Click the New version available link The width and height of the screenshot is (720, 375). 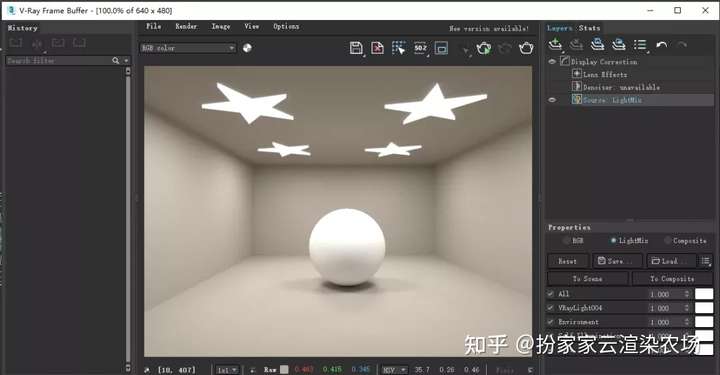[489, 28]
